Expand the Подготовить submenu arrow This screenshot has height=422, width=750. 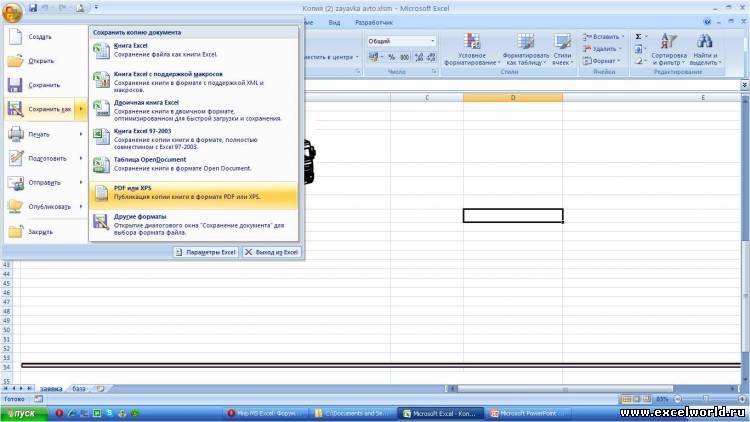(81, 158)
